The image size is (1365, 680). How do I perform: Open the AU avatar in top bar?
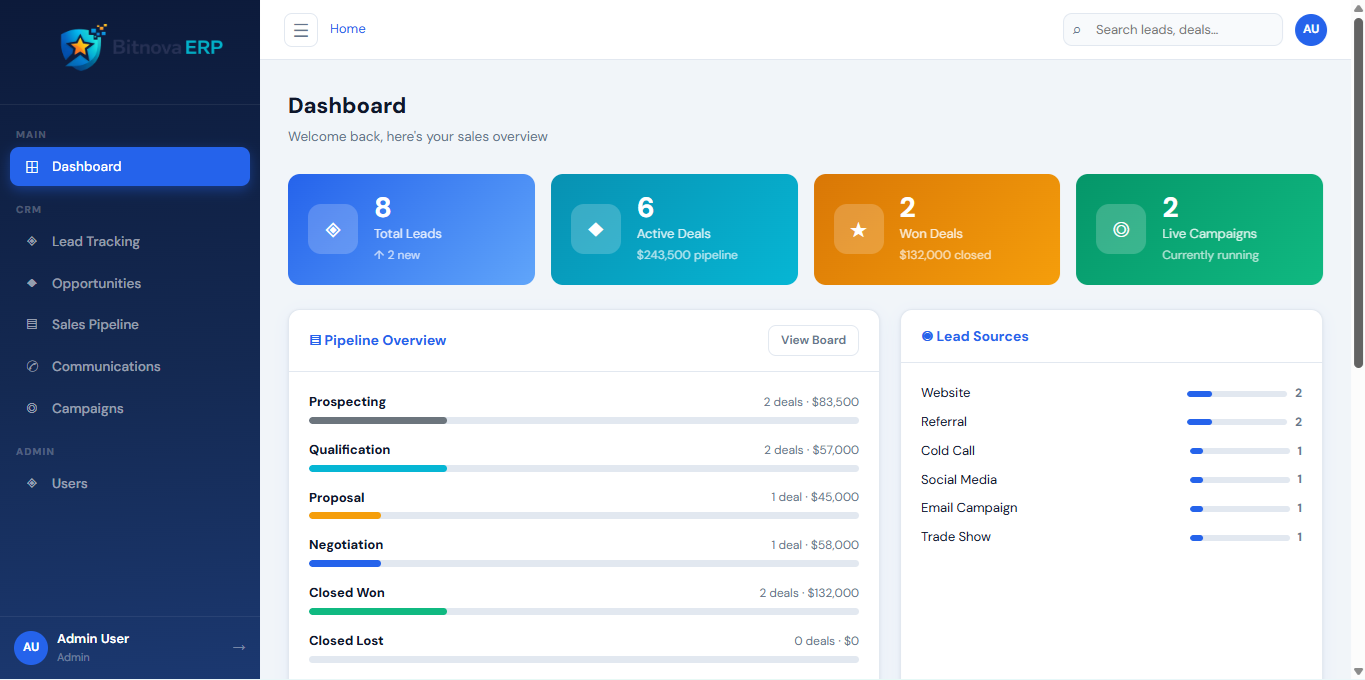coord(1311,30)
